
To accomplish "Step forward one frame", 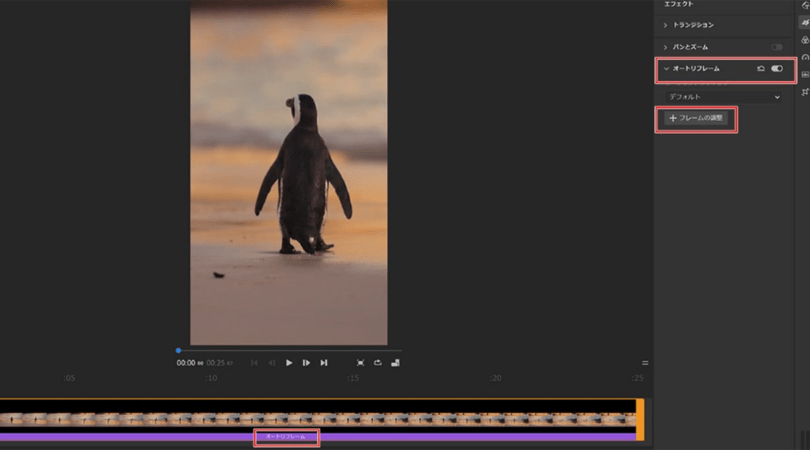I will click(x=306, y=363).
